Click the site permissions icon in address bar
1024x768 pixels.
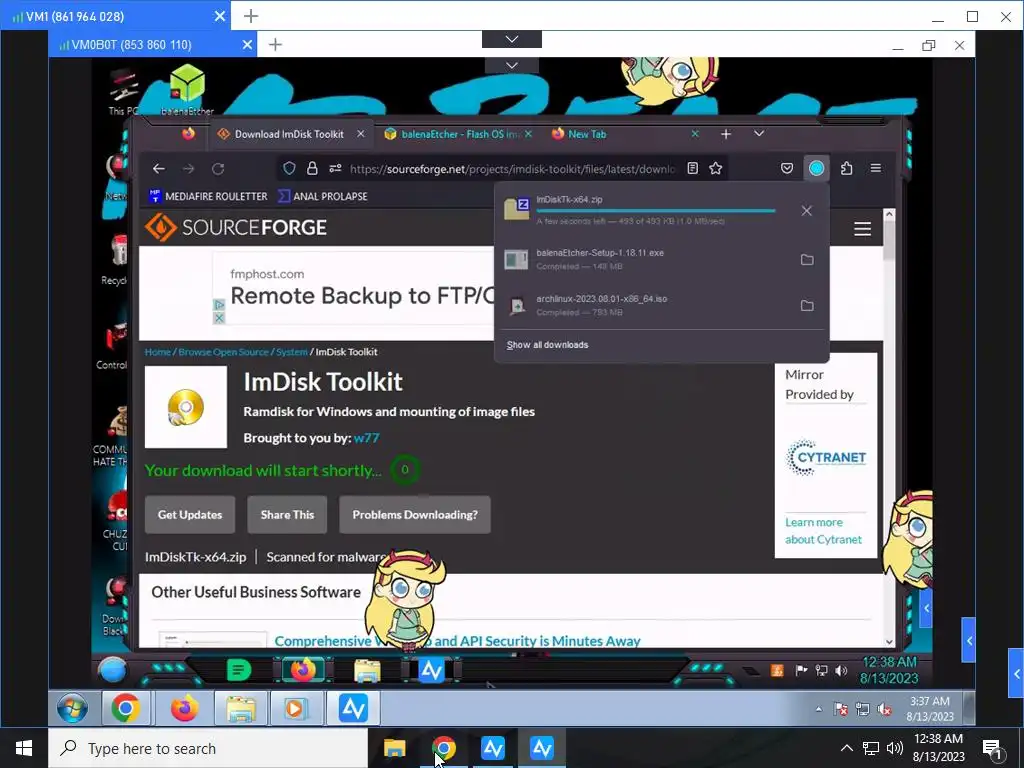335,168
